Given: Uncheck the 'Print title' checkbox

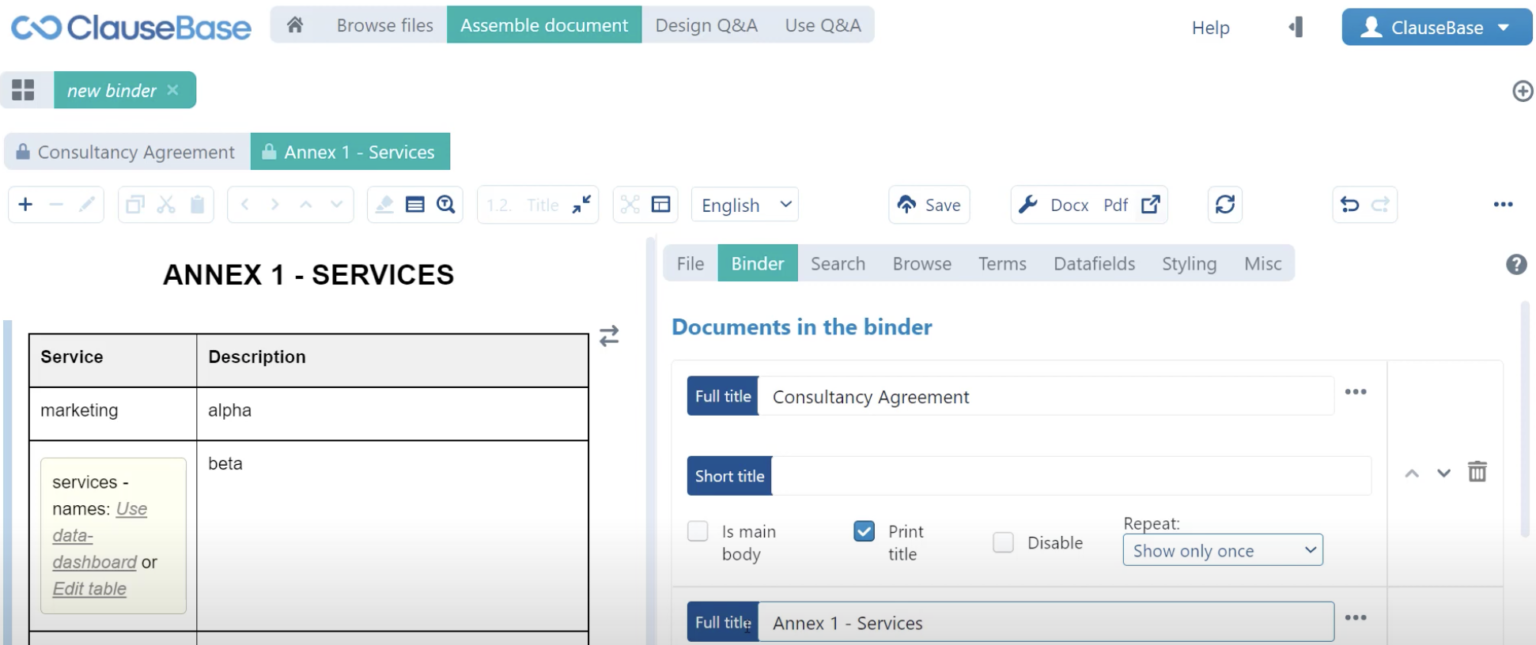Looking at the screenshot, I should pos(864,532).
